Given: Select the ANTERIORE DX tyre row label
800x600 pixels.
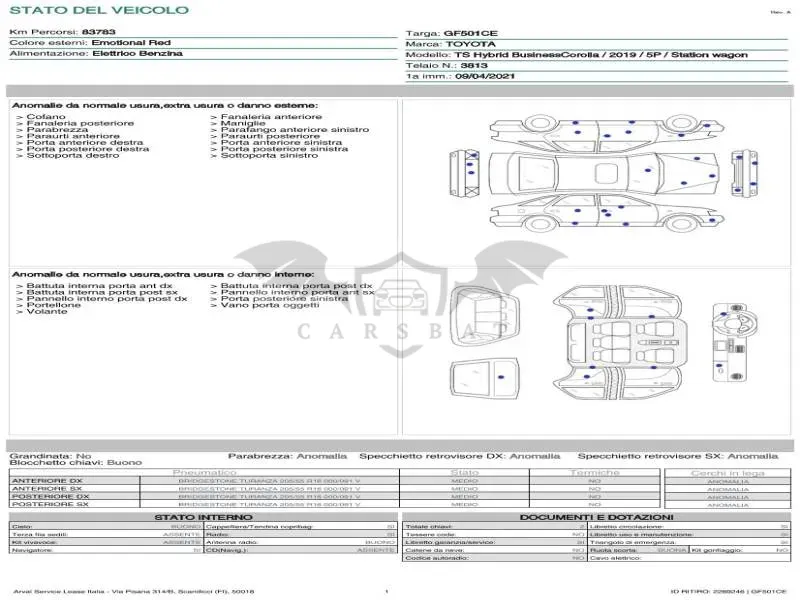Looking at the screenshot, I should point(47,481).
